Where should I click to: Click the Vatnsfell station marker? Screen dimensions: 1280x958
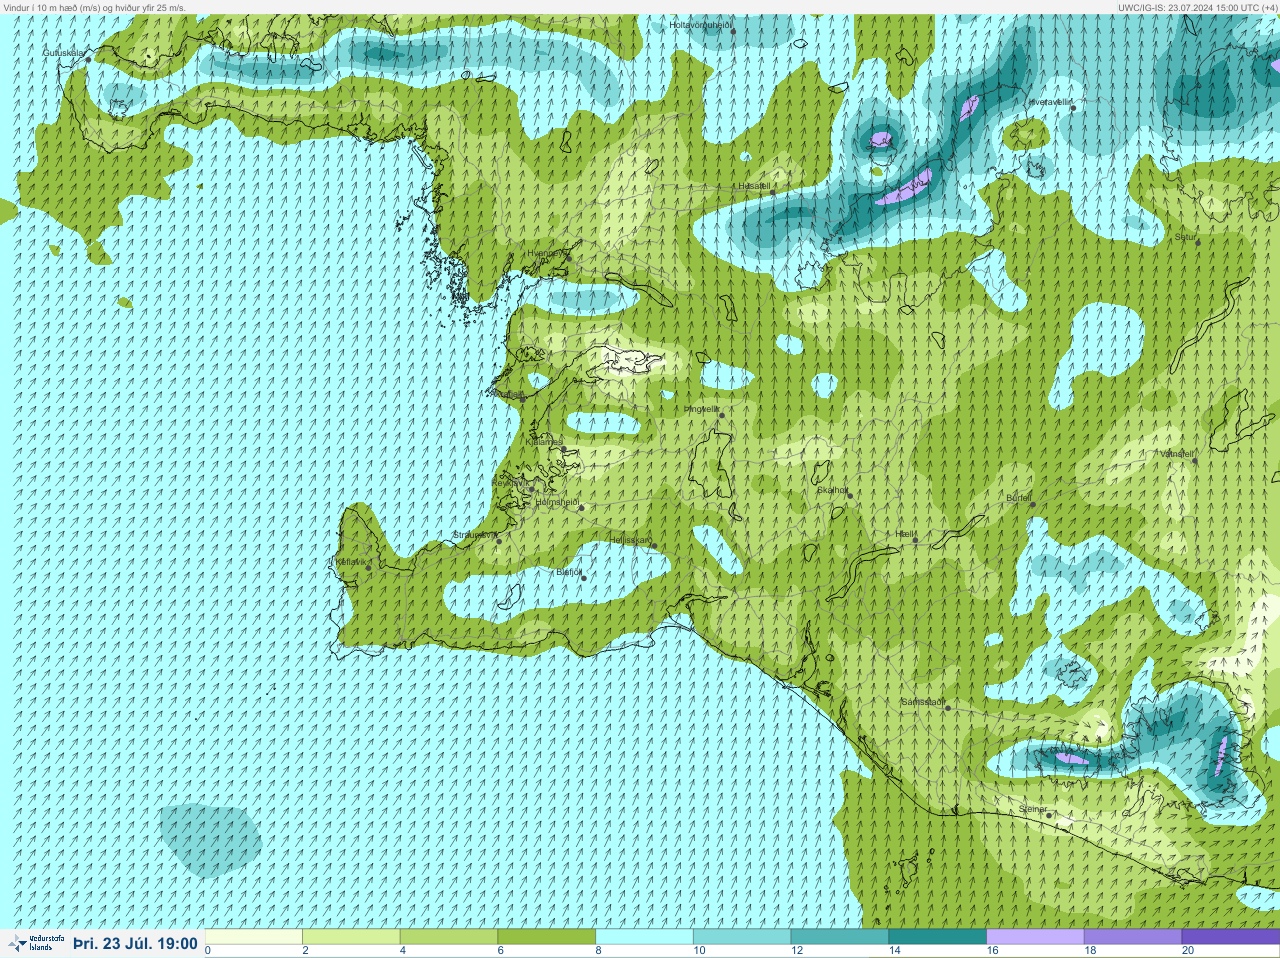(1194, 460)
